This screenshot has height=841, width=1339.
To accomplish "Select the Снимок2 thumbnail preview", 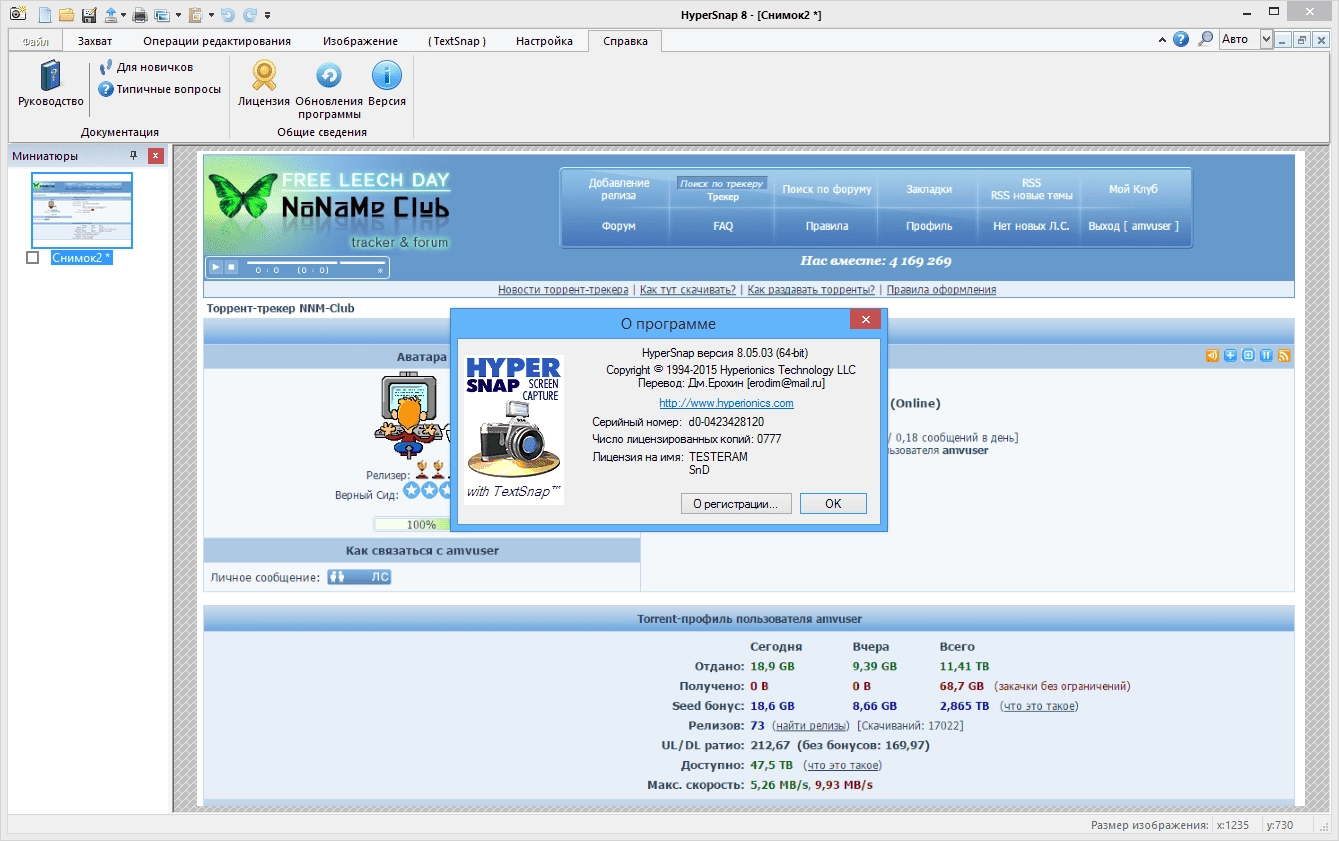I will pyautogui.click(x=82, y=210).
